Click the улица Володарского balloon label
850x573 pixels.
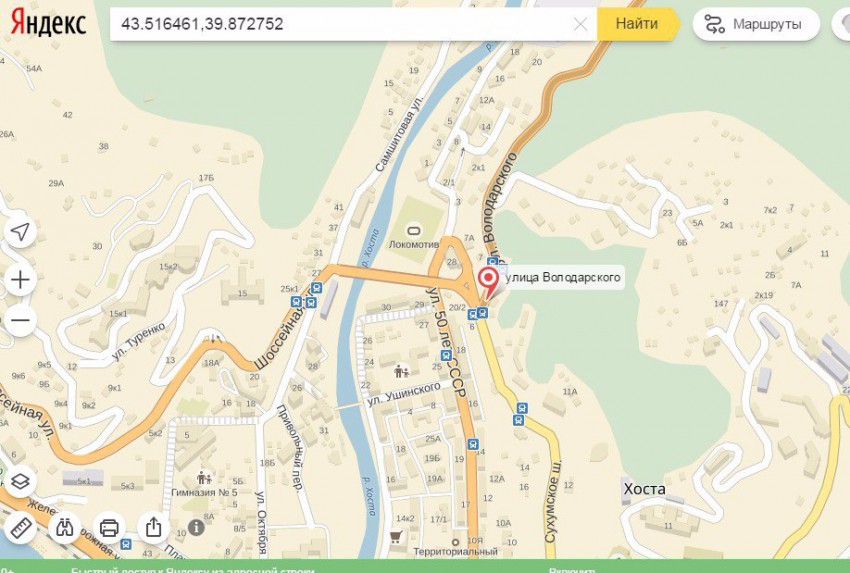point(563,278)
